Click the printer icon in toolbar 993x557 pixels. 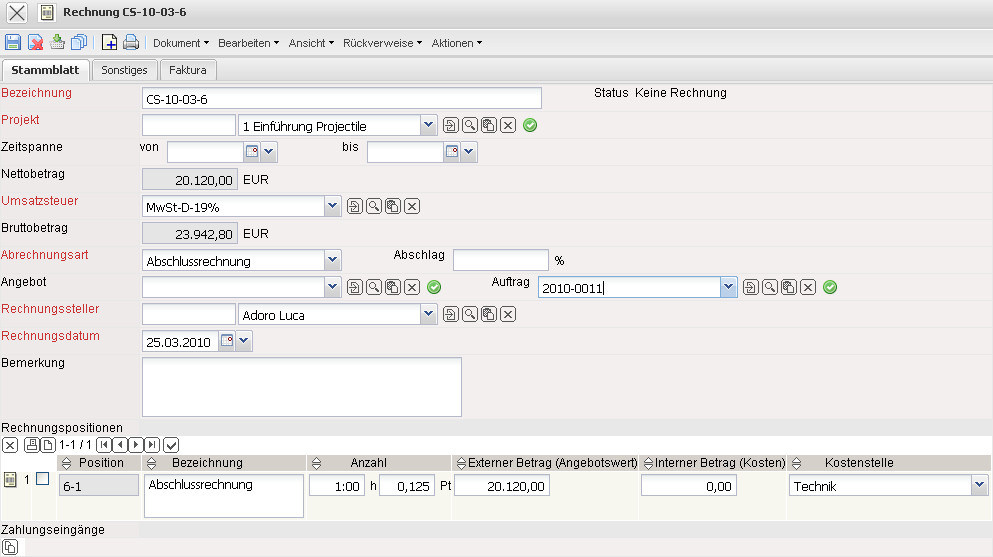tap(131, 43)
